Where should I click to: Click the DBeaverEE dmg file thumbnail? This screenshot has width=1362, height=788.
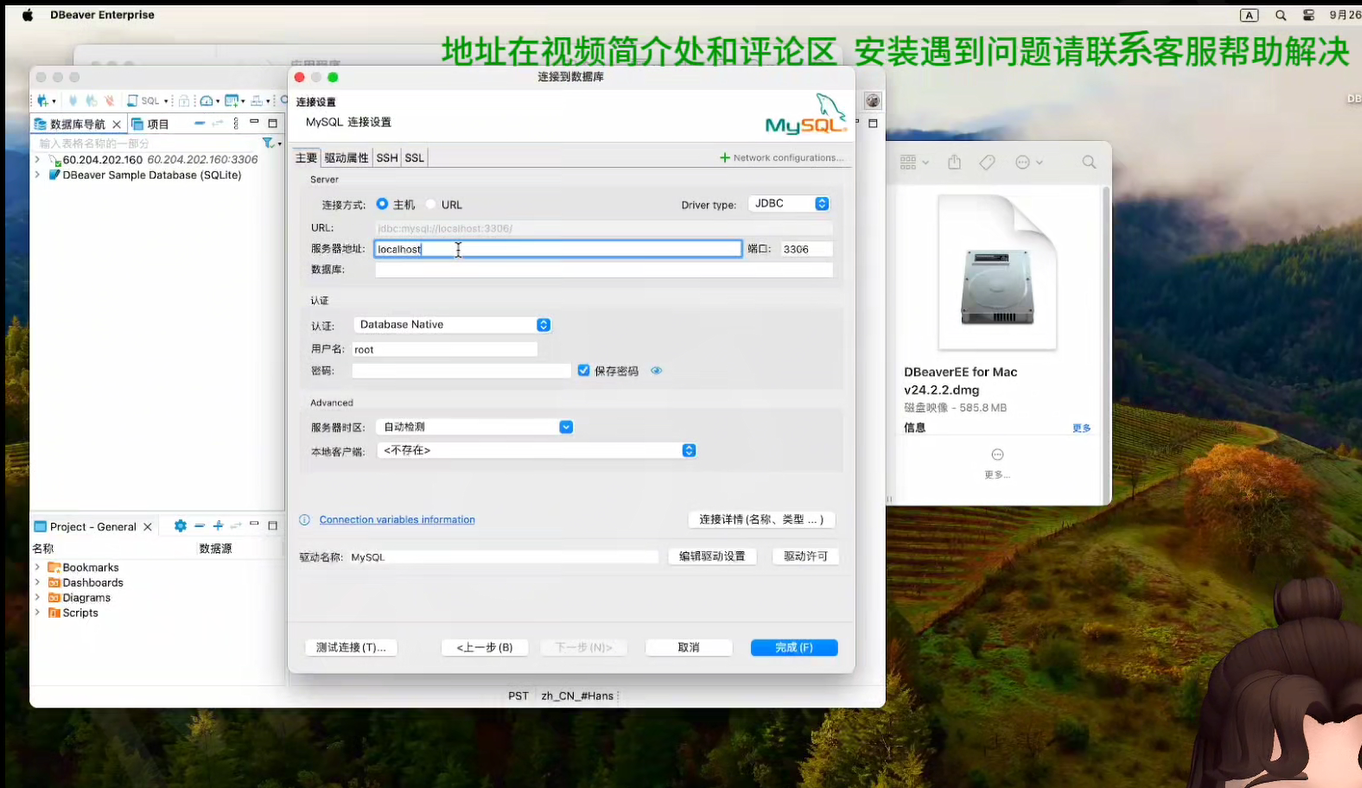tap(995, 272)
